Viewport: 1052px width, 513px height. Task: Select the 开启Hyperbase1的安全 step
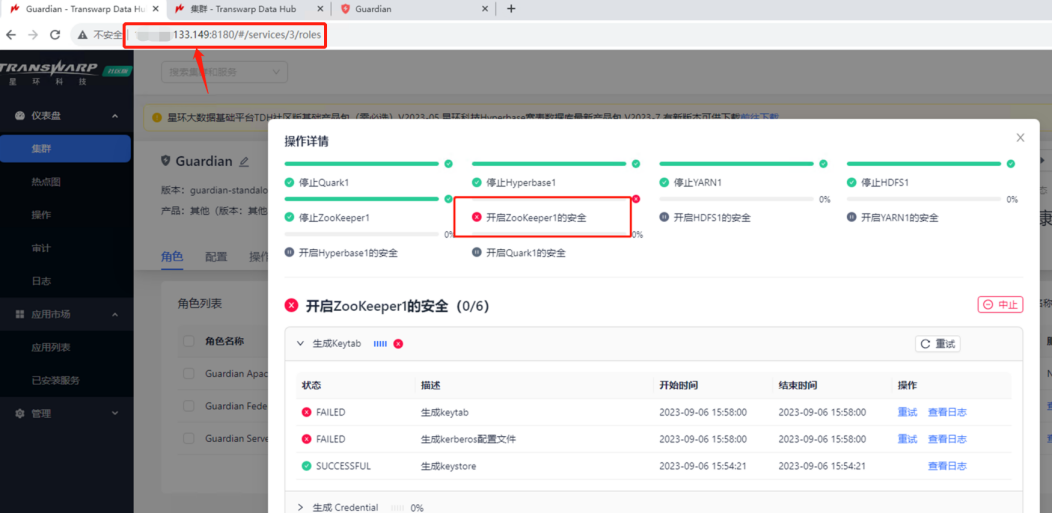click(x=348, y=253)
